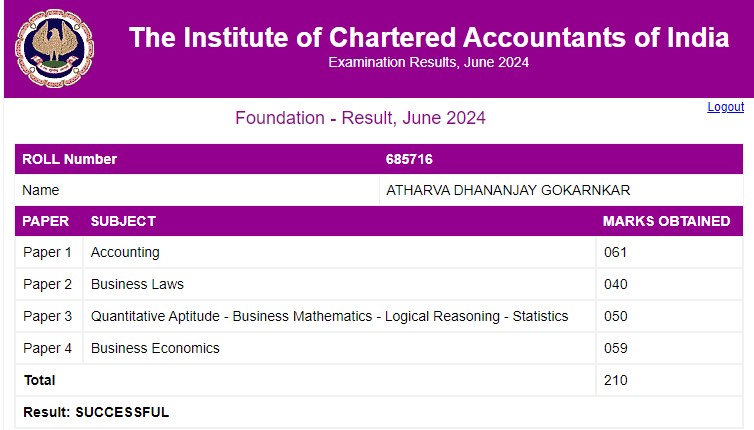The height and width of the screenshot is (430, 754).
Task: Select the Business Economics subject row
Action: pos(155,348)
